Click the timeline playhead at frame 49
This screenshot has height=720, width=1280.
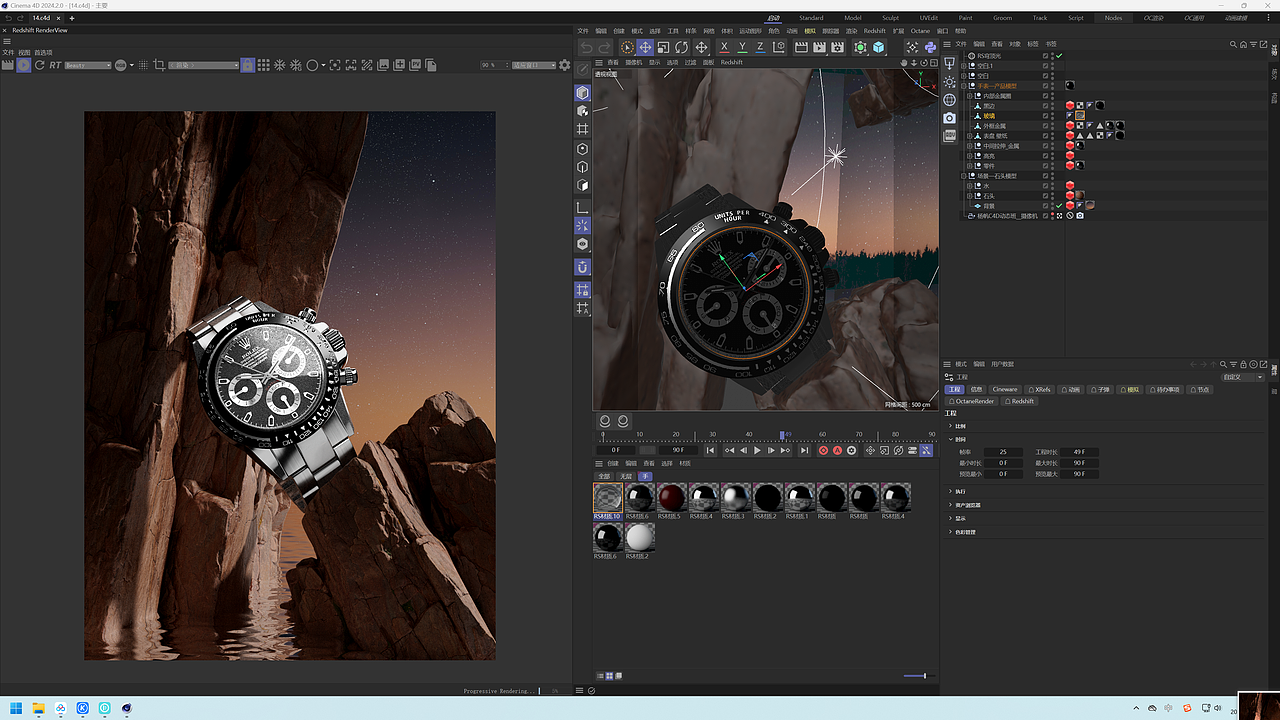[782, 435]
